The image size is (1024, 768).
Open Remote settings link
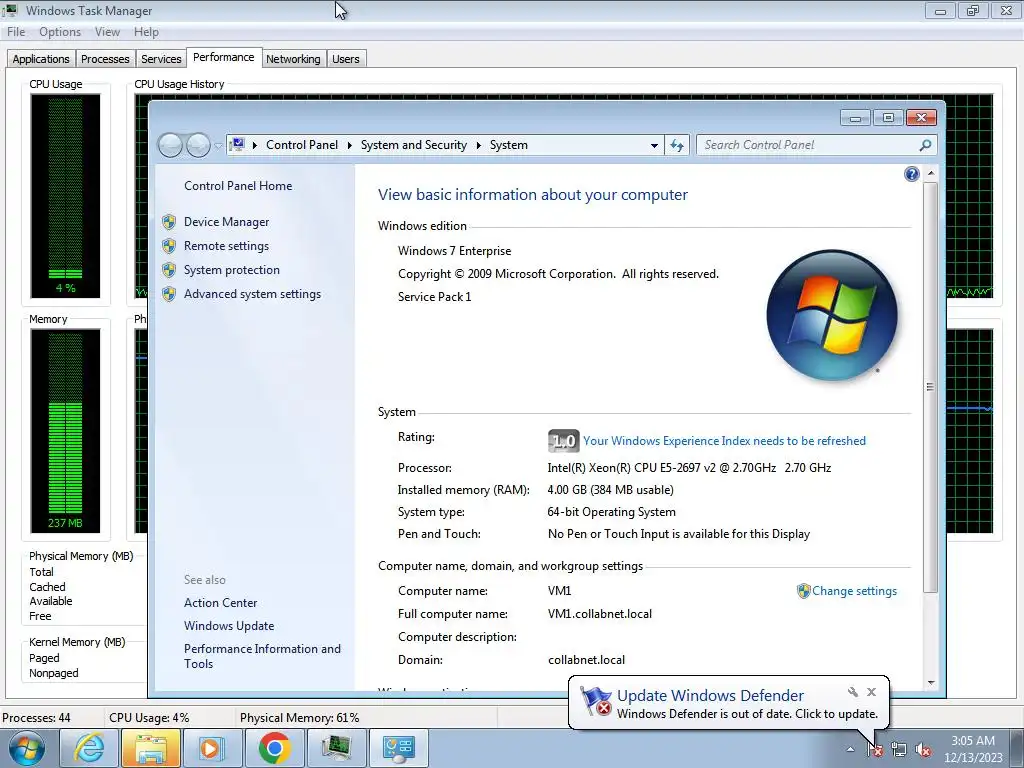click(x=226, y=246)
